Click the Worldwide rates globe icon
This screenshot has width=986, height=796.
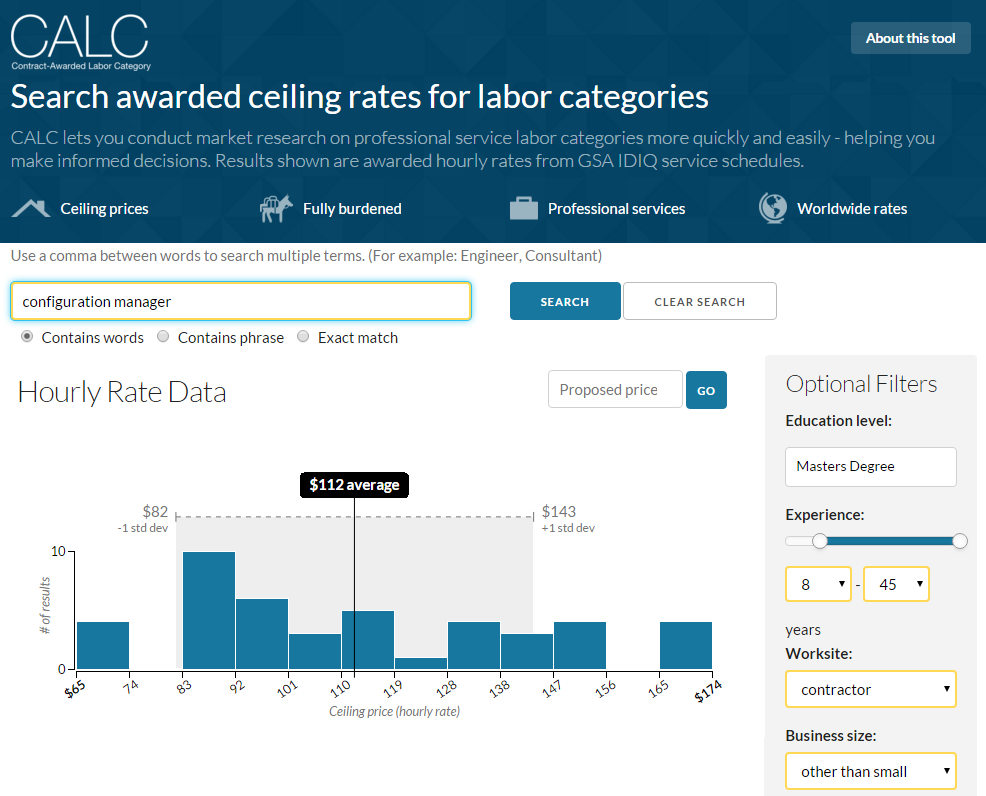pyautogui.click(x=772, y=208)
